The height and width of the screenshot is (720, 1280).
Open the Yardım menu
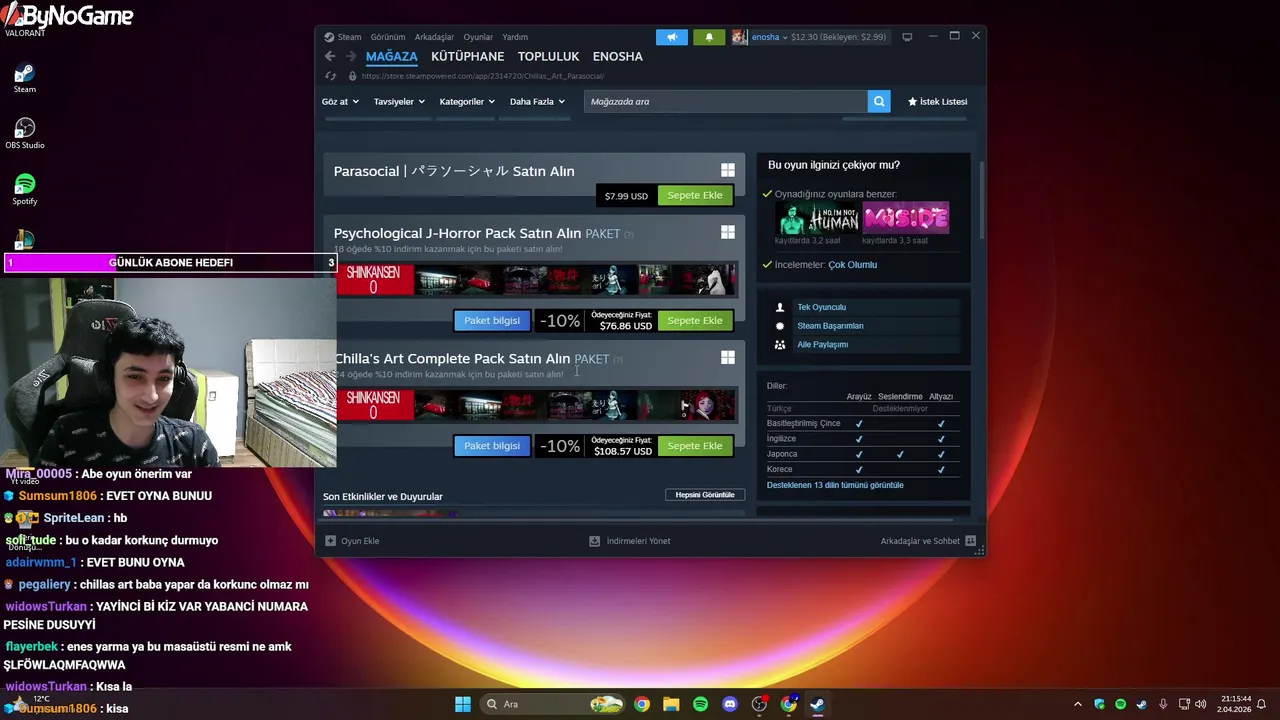pyautogui.click(x=515, y=37)
